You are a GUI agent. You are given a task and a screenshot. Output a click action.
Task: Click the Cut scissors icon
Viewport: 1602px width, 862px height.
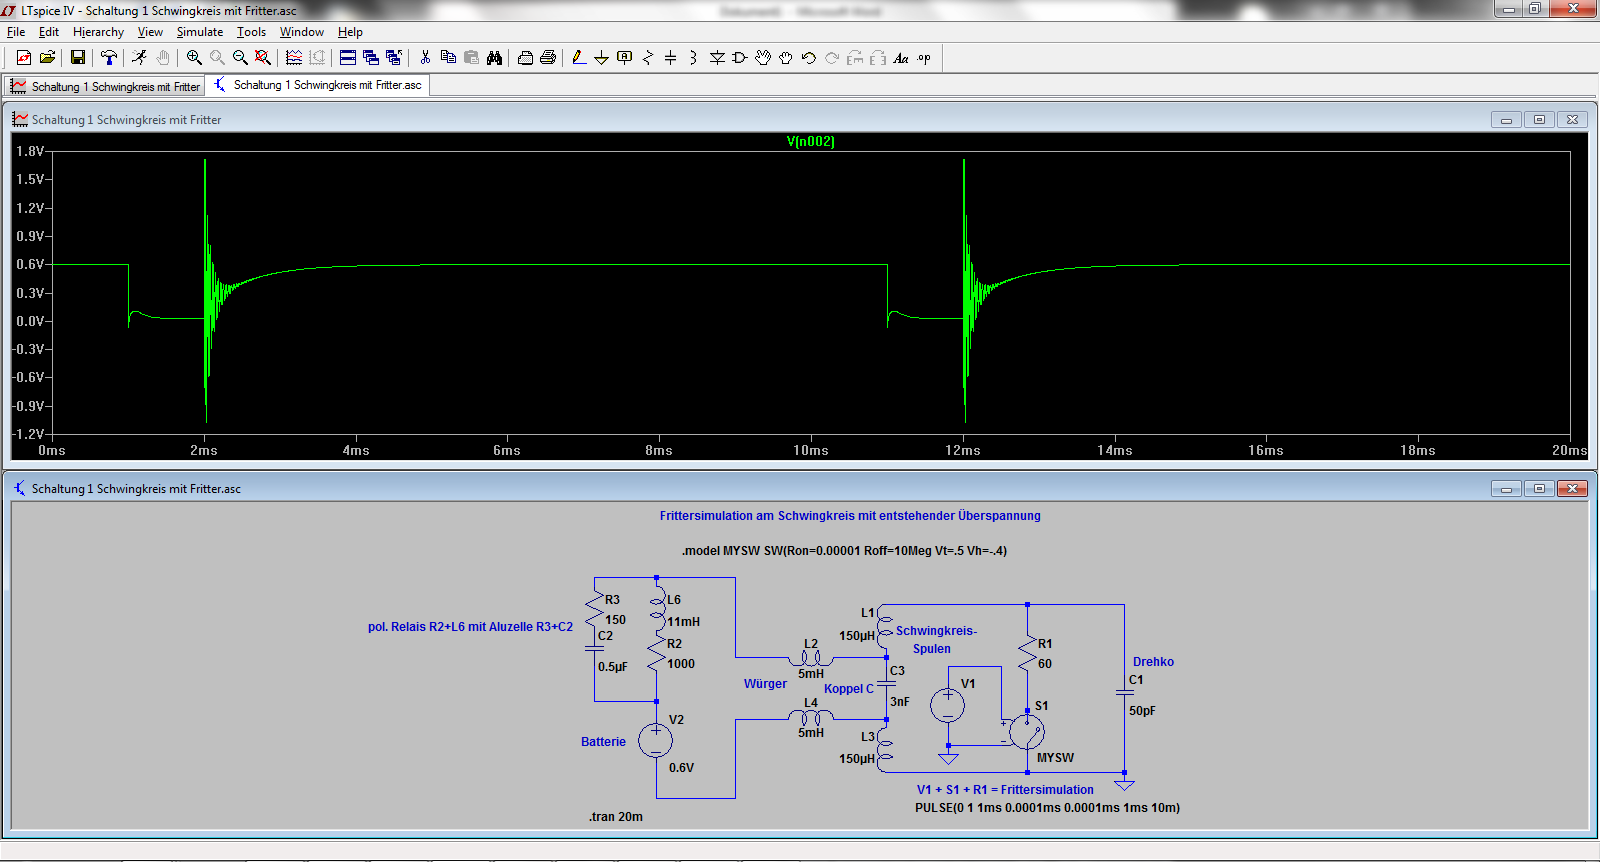tap(425, 58)
